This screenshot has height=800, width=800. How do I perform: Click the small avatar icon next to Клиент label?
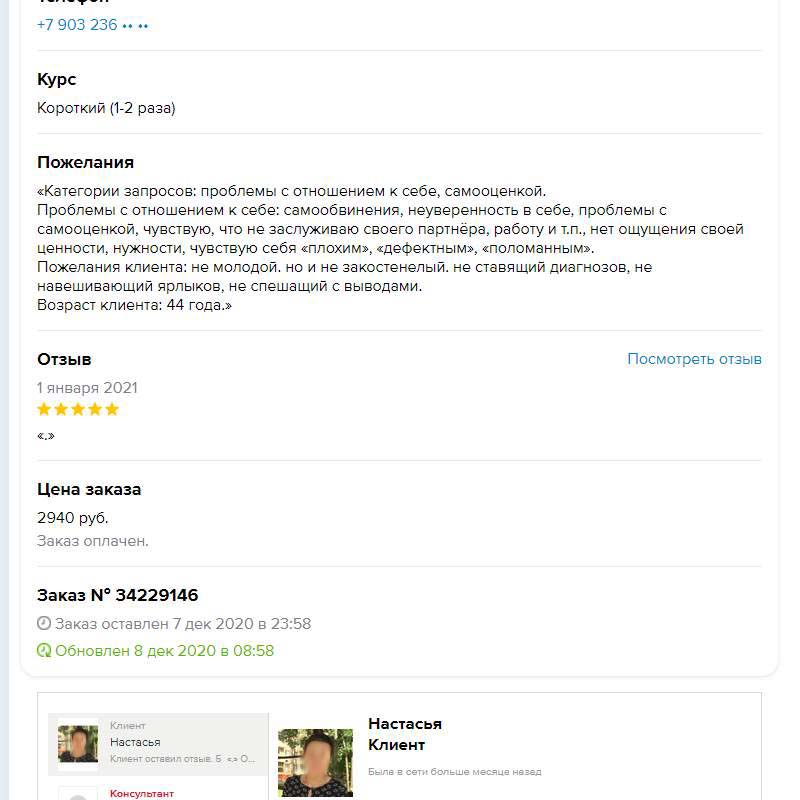79,744
